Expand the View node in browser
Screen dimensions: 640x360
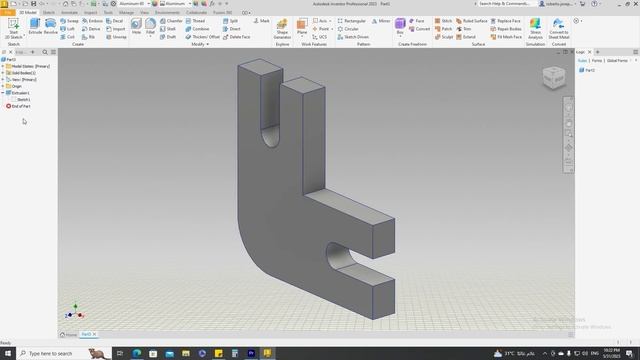click(3, 80)
